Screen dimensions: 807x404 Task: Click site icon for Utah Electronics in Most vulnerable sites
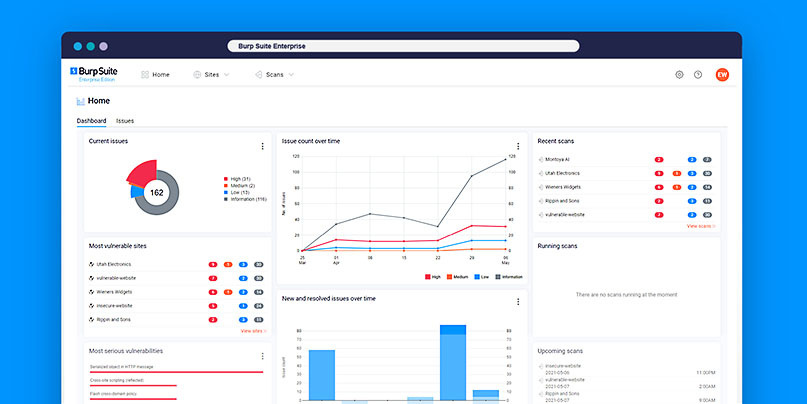pos(92,265)
